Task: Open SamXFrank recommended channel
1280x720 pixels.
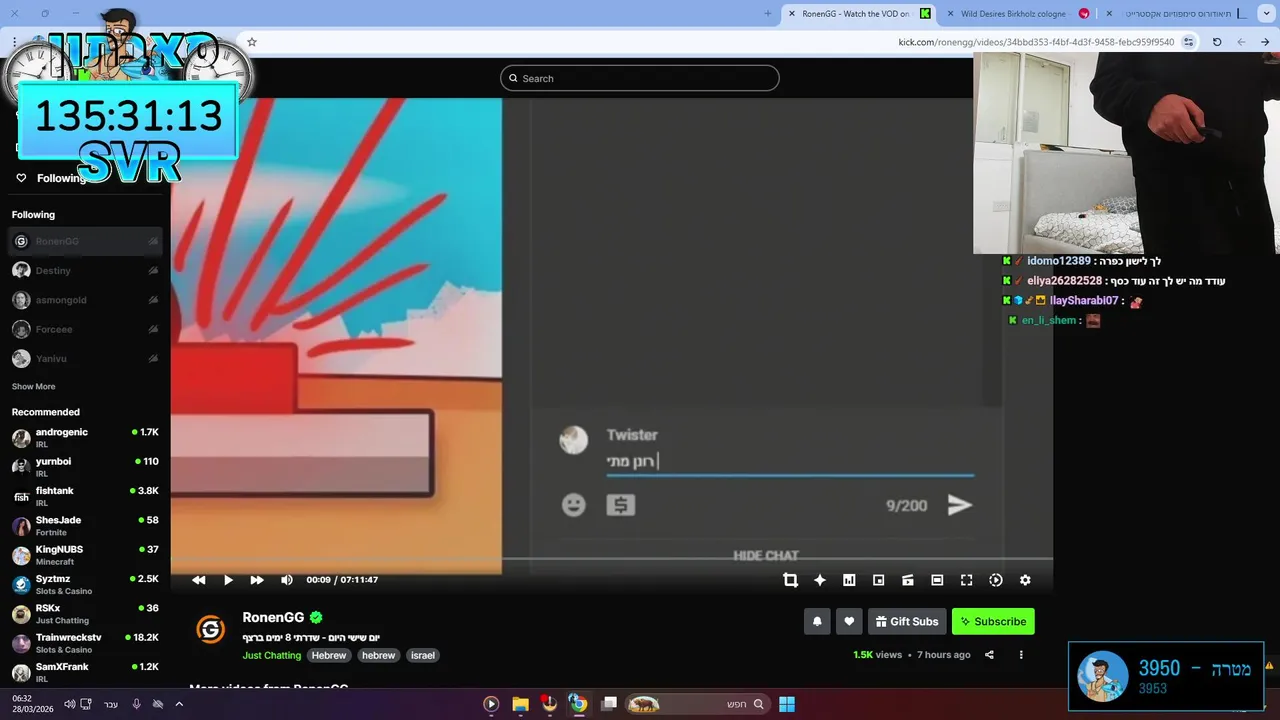Action: pyautogui.click(x=85, y=672)
